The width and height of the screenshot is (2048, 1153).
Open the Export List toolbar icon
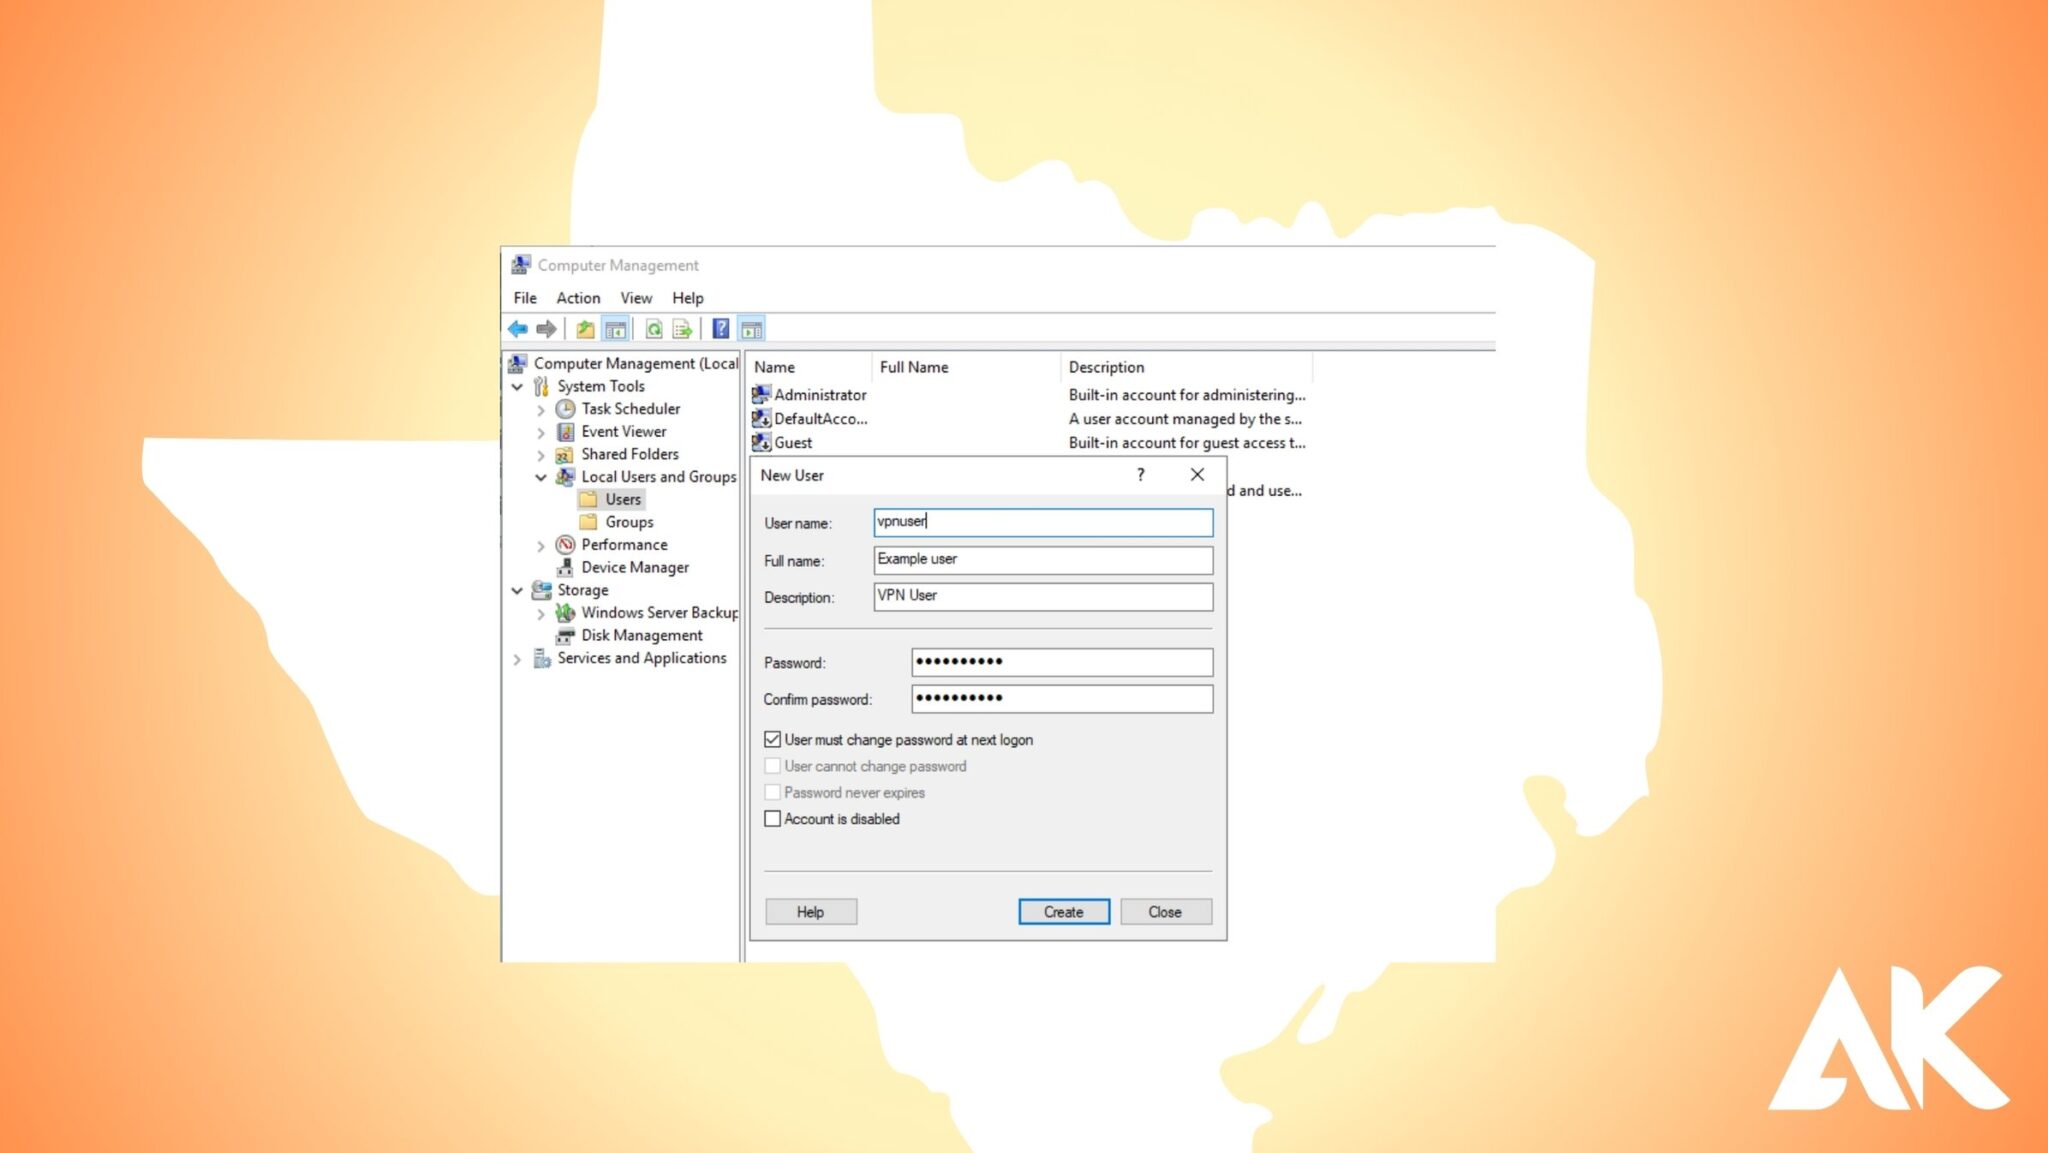(x=683, y=329)
